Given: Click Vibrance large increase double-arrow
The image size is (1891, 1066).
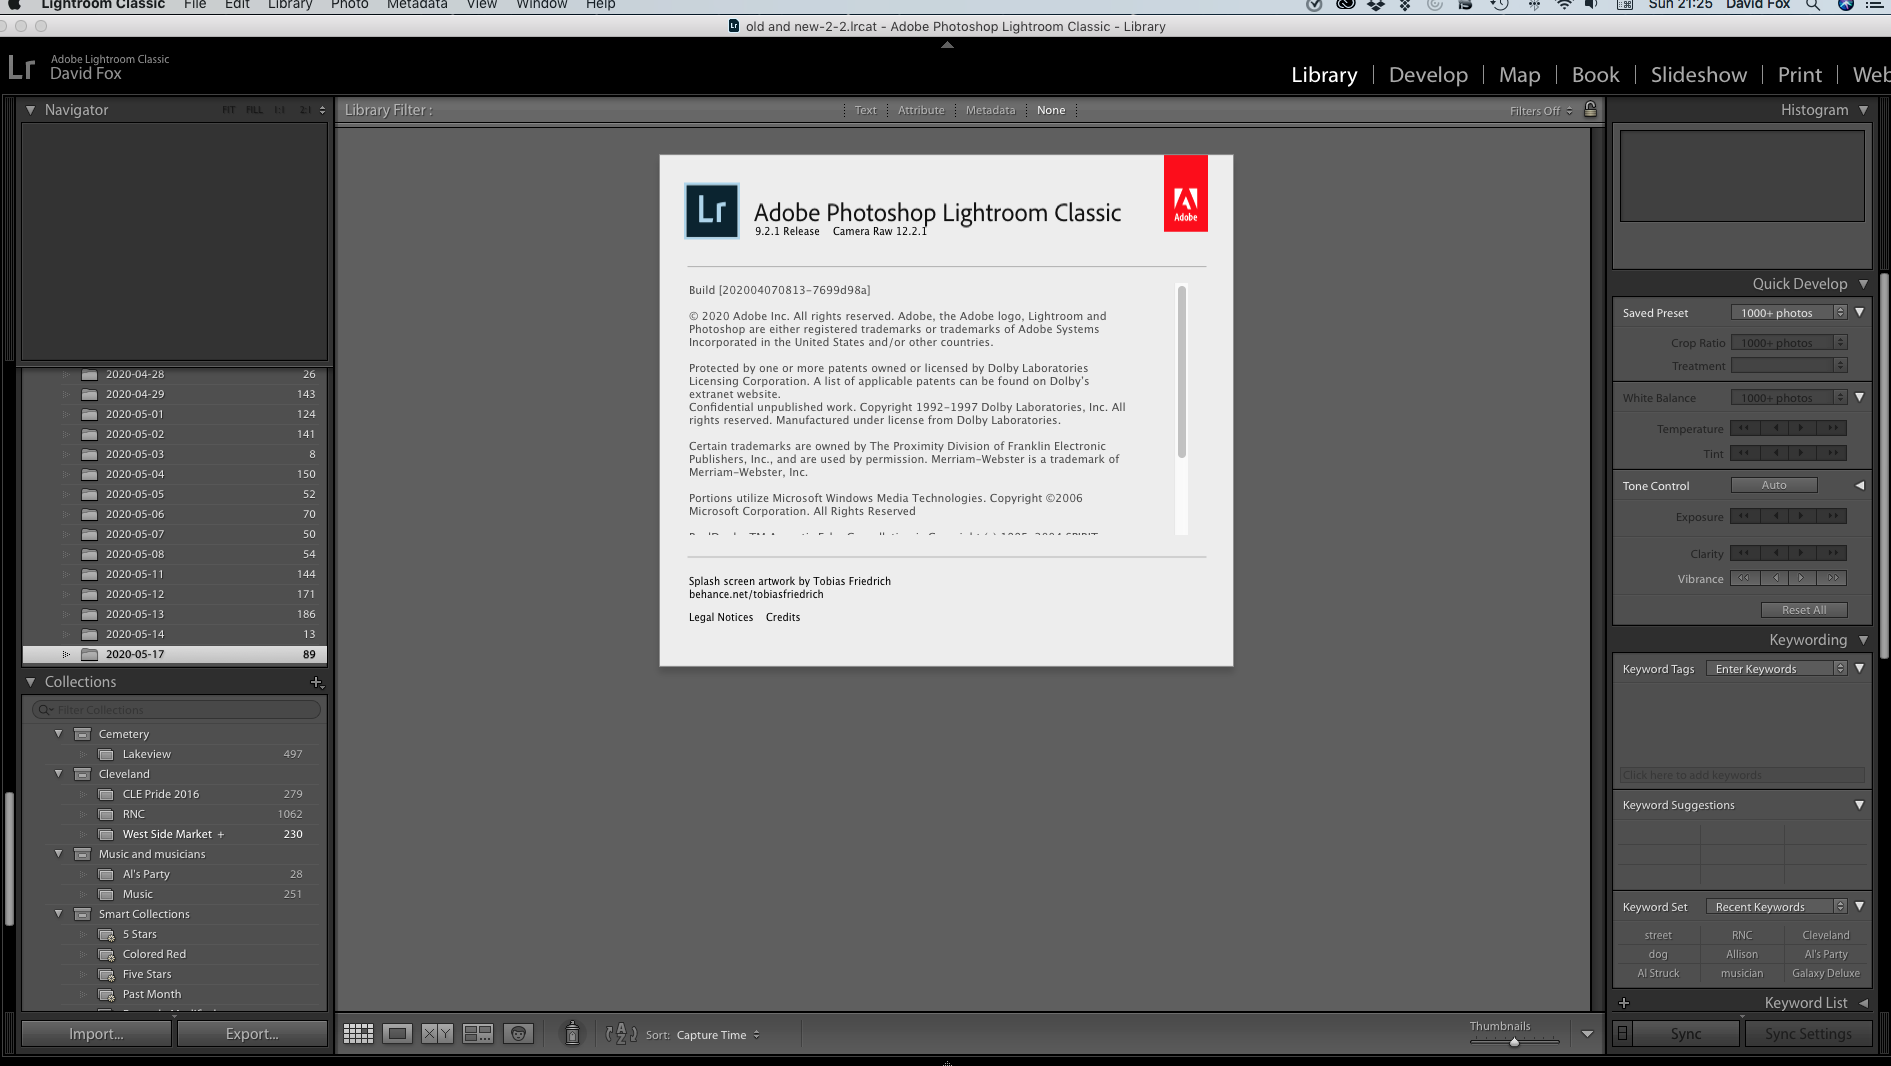Looking at the screenshot, I should pyautogui.click(x=1833, y=578).
